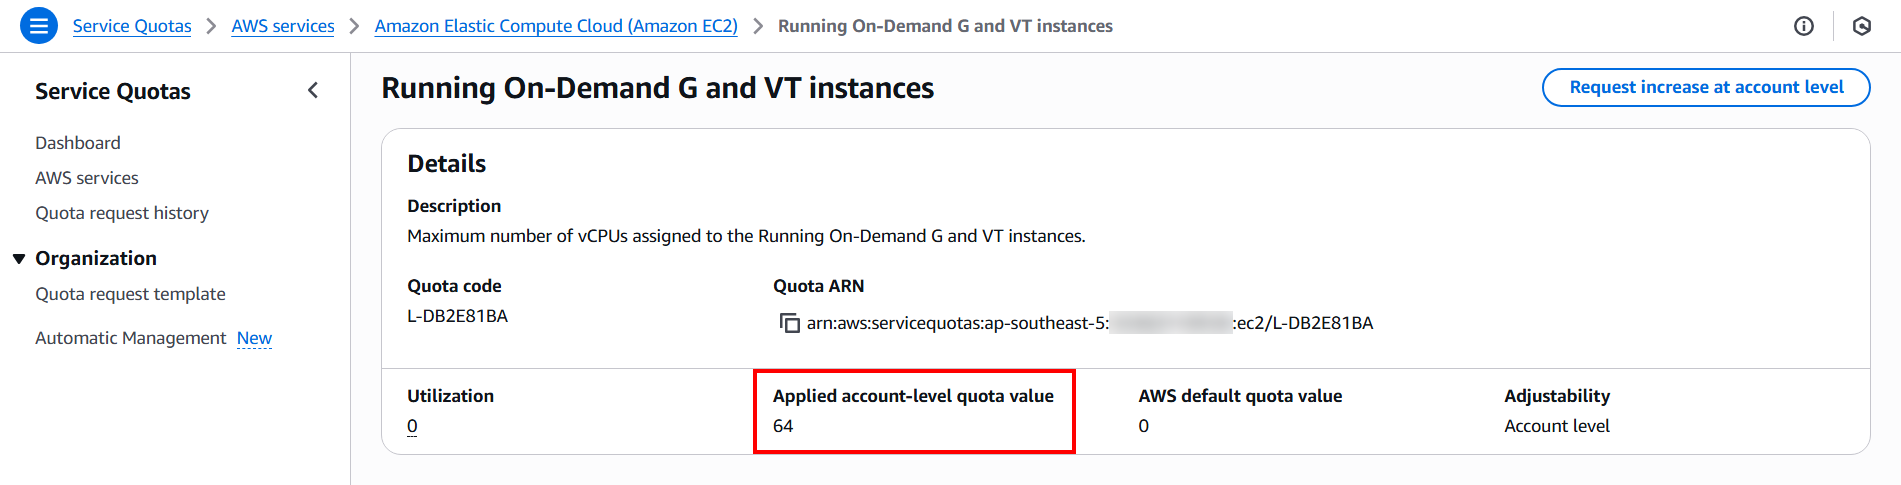Open Automatic Management in sidebar
Viewport: 1901px width, 485px height.
[x=131, y=338]
